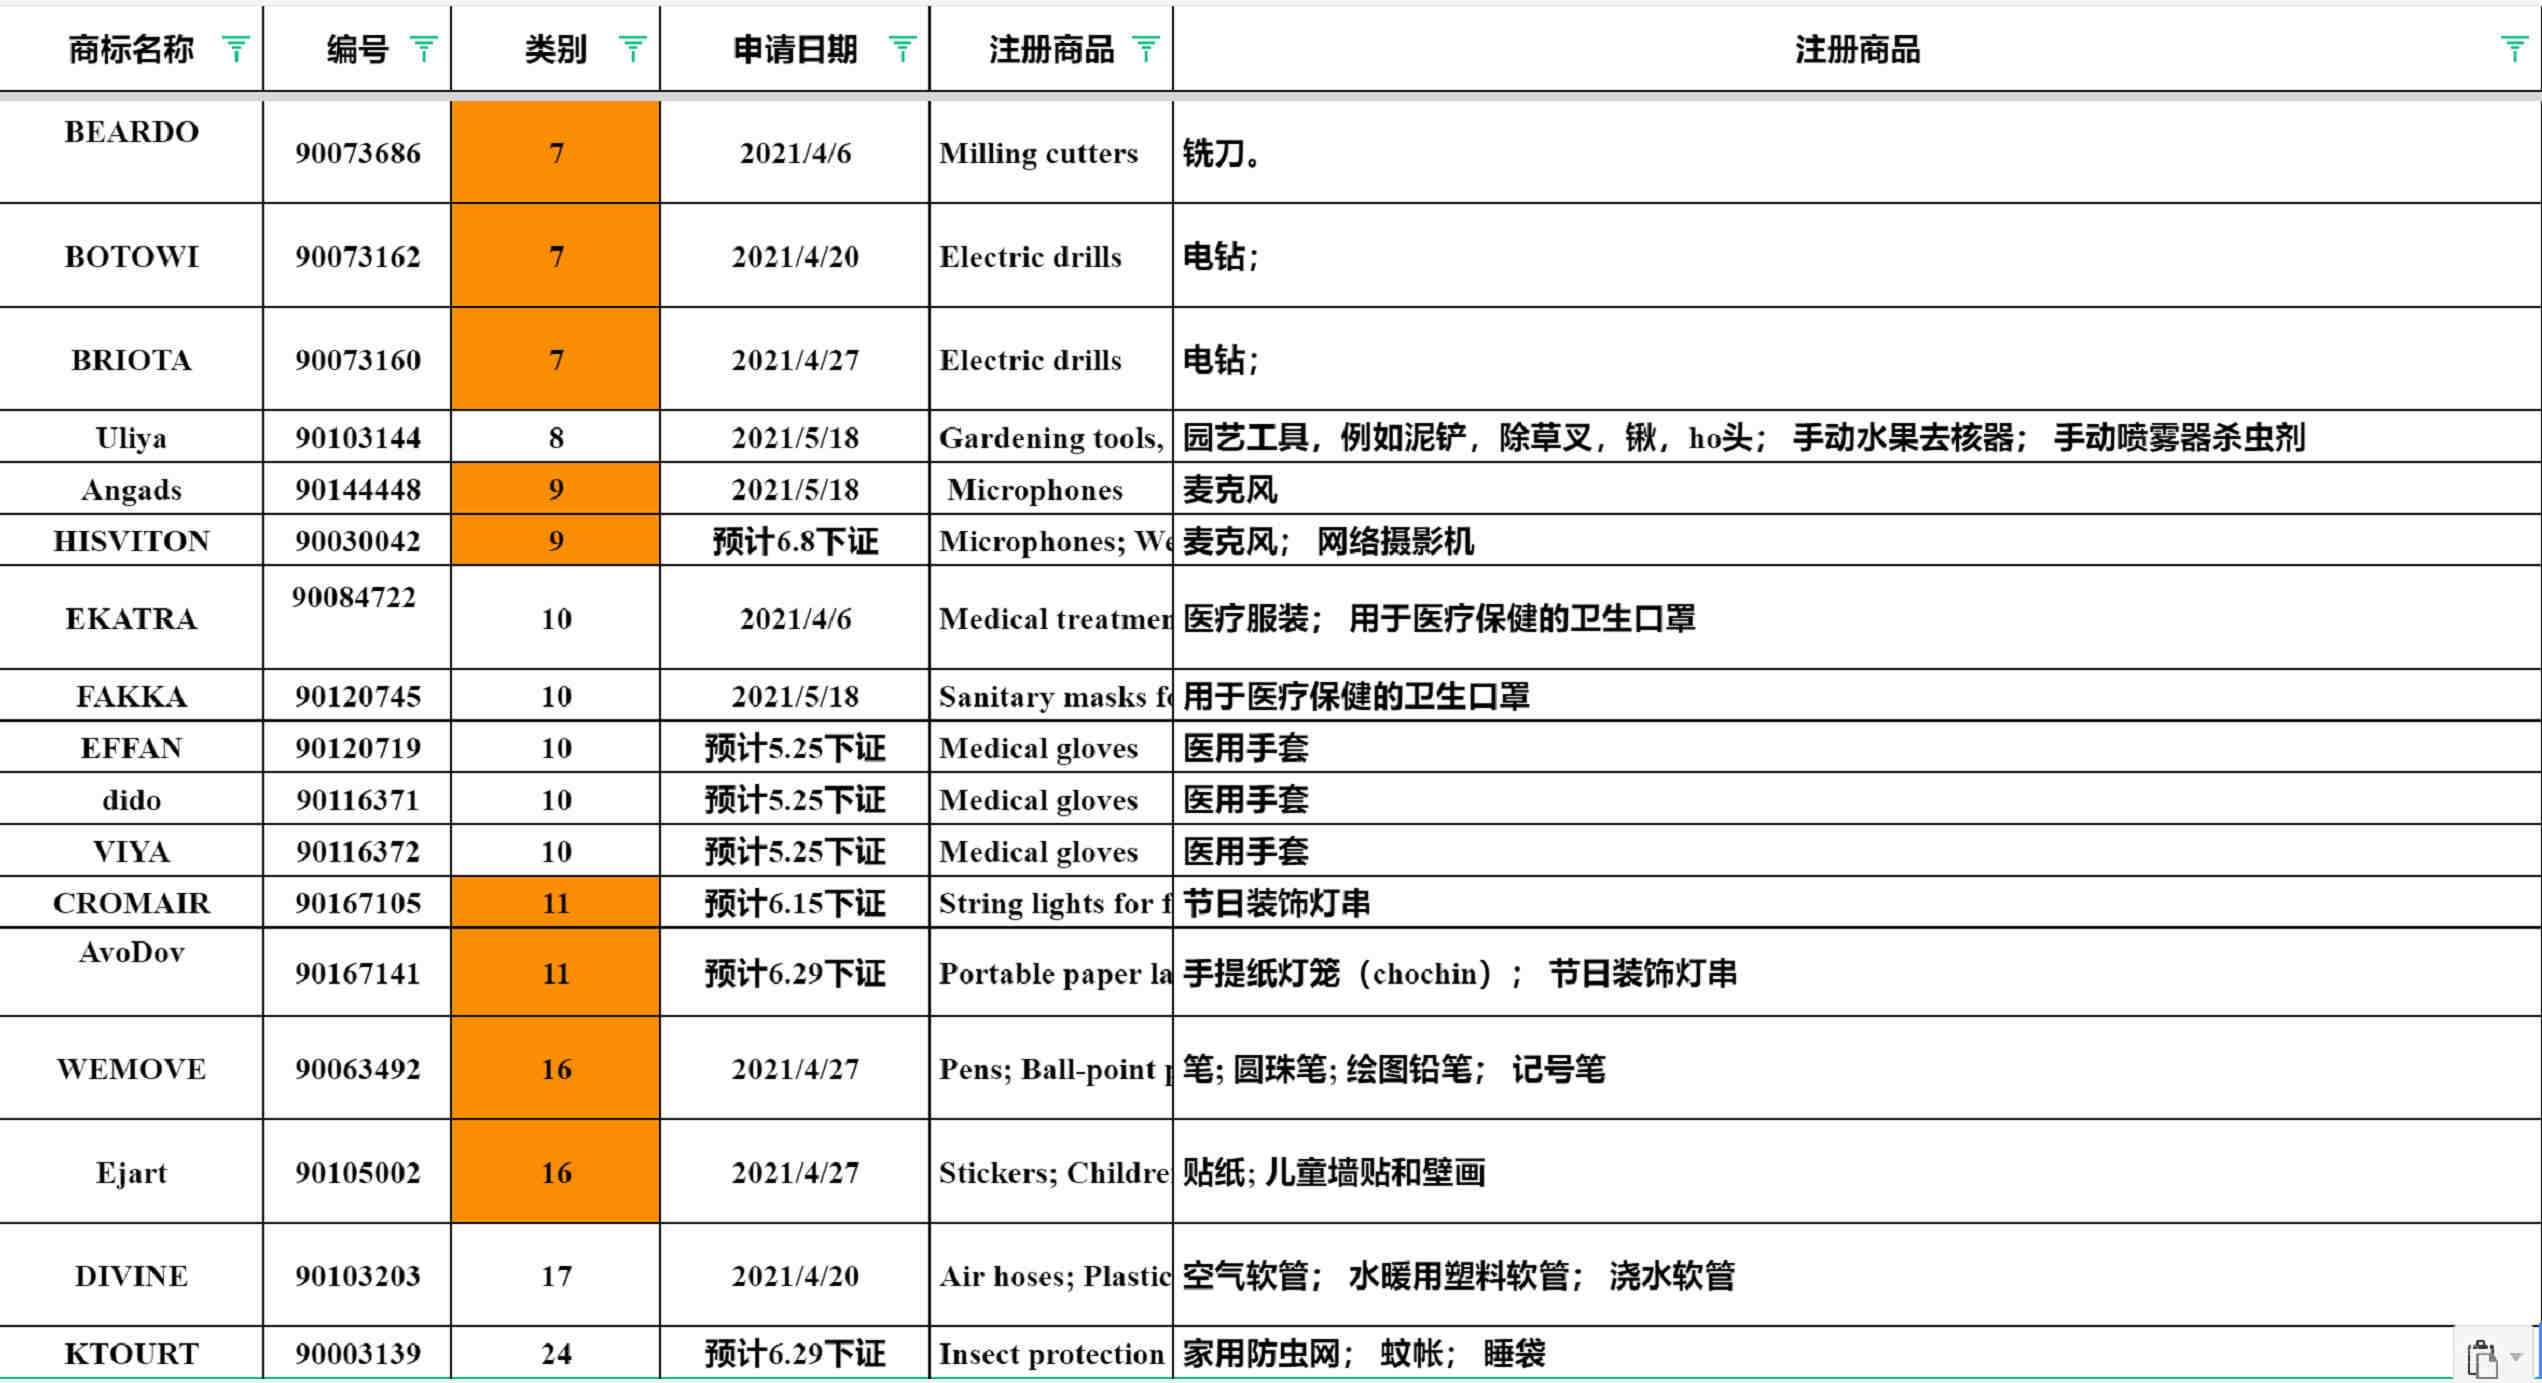
Task: Select the 商标名称 header cell
Action: [131, 48]
